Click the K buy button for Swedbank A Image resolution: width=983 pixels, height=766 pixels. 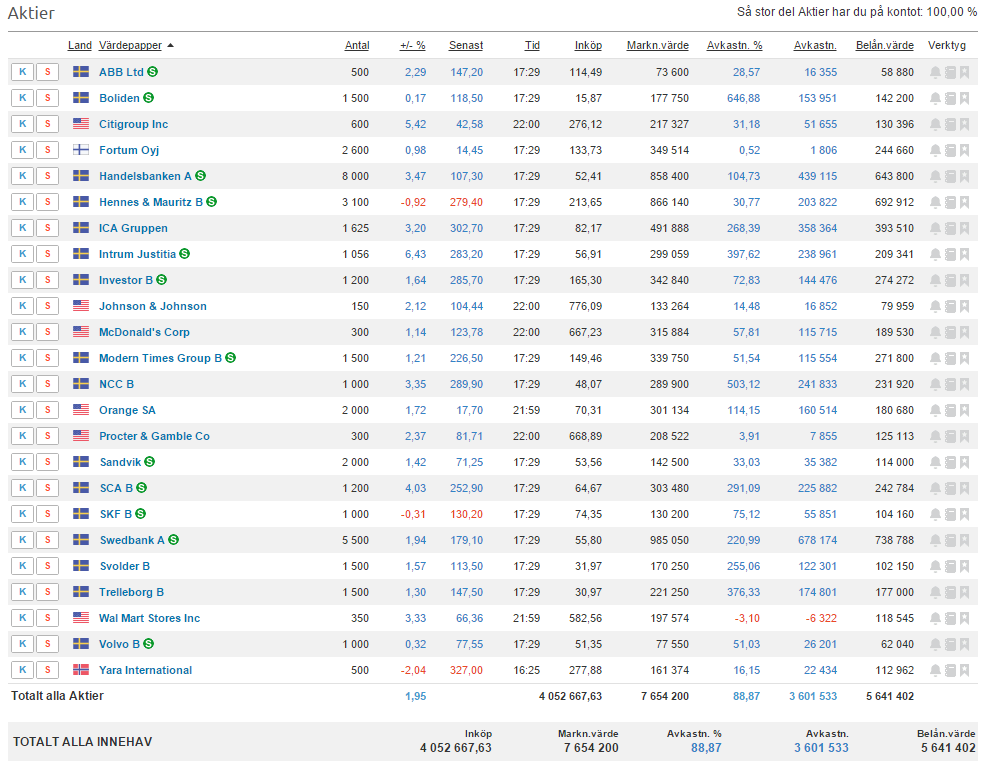[23, 540]
